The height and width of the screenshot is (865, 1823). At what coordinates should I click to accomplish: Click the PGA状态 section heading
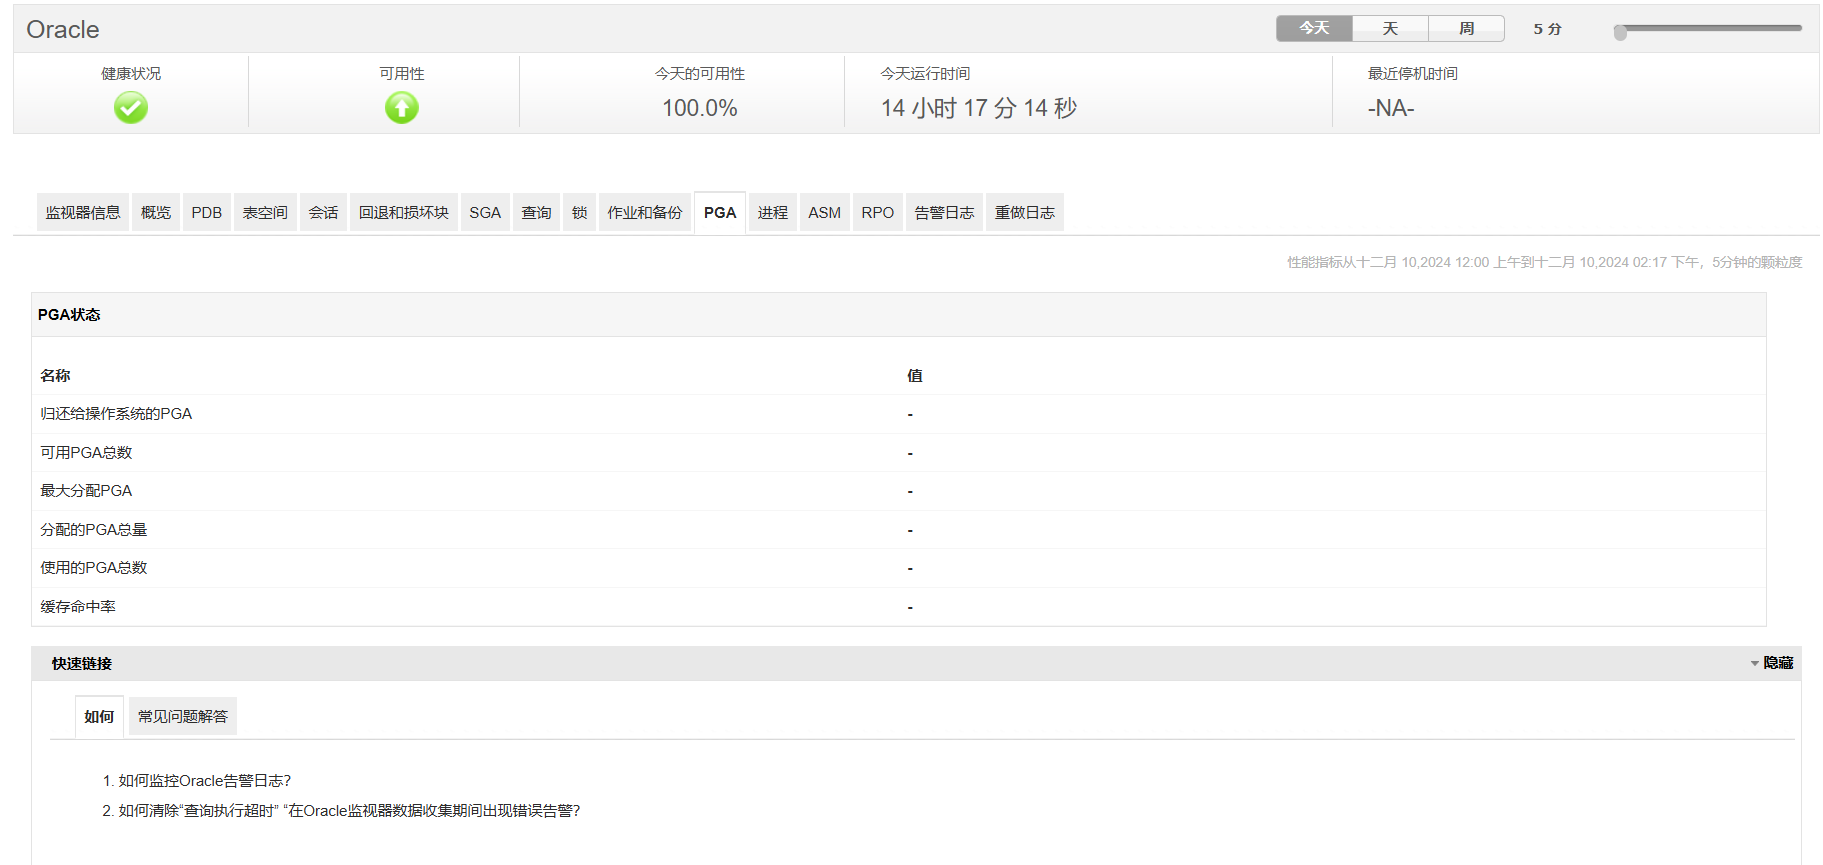tap(69, 314)
